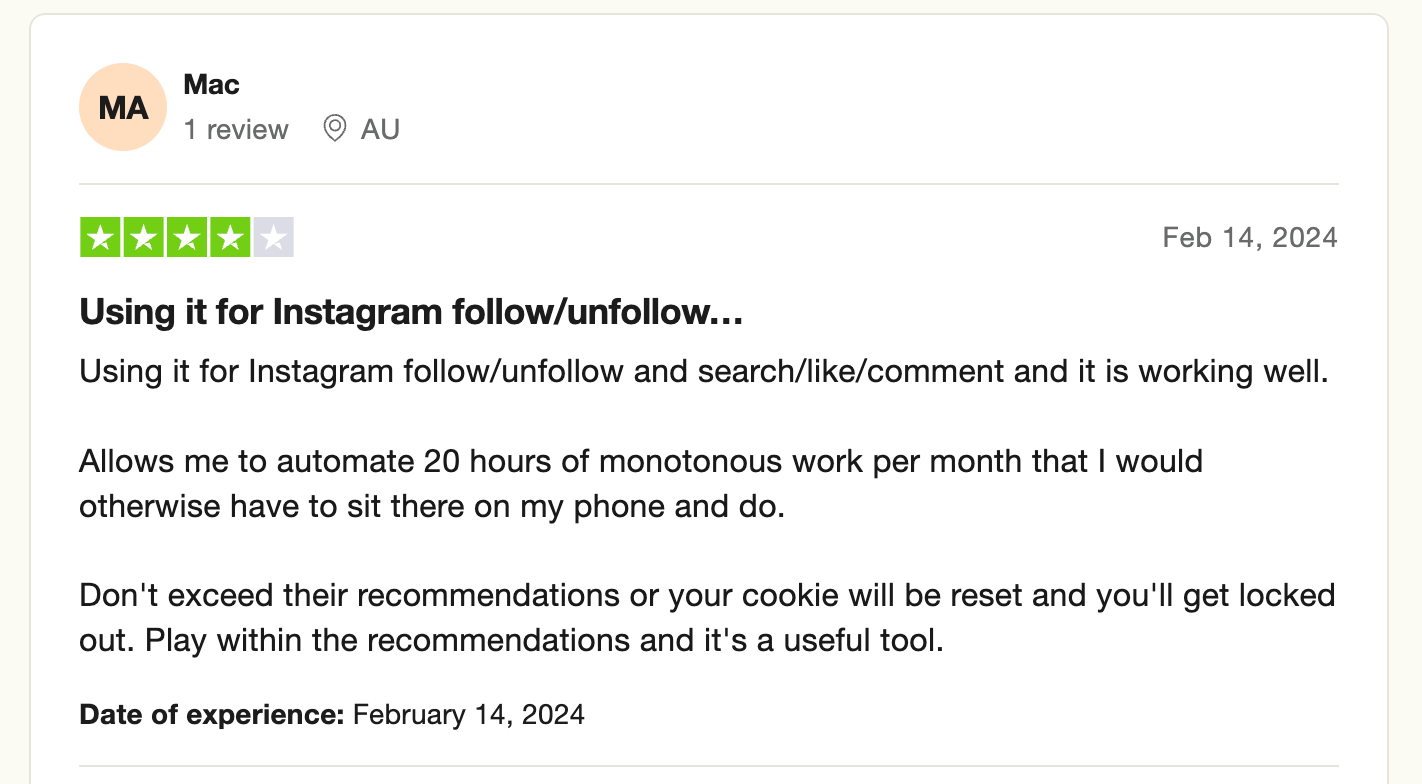Click the line ending "it's a useful tool."
This screenshot has width=1422, height=784.
point(512,640)
